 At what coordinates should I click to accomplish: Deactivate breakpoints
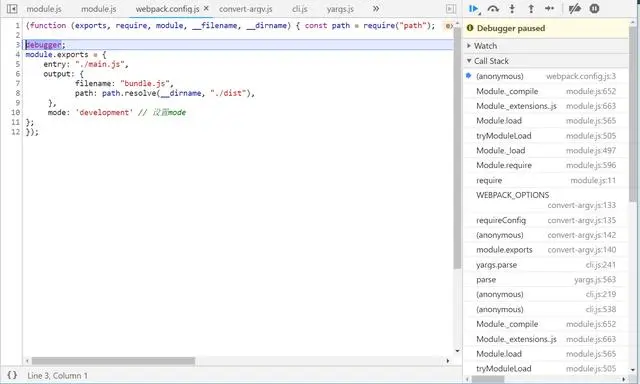[575, 9]
